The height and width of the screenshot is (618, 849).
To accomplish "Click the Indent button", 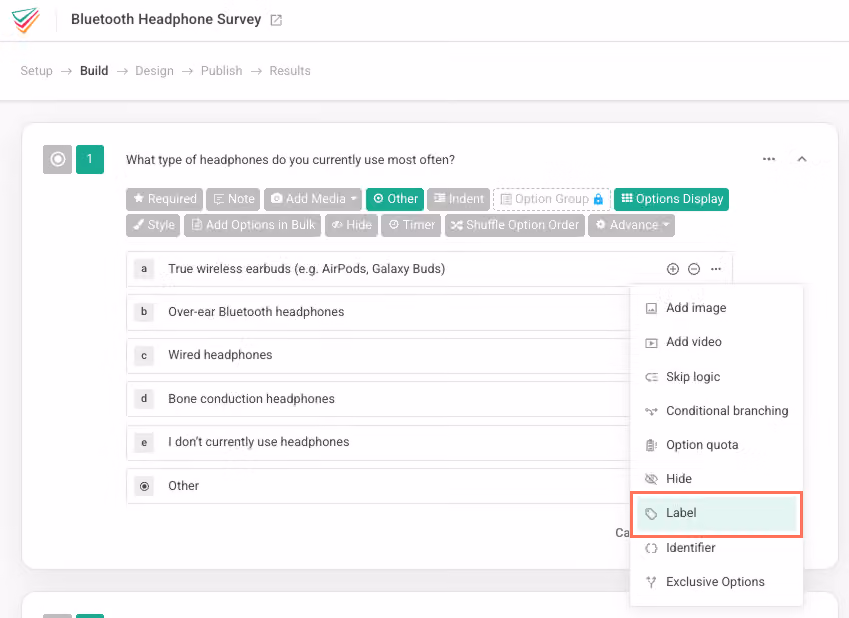I will click(459, 199).
